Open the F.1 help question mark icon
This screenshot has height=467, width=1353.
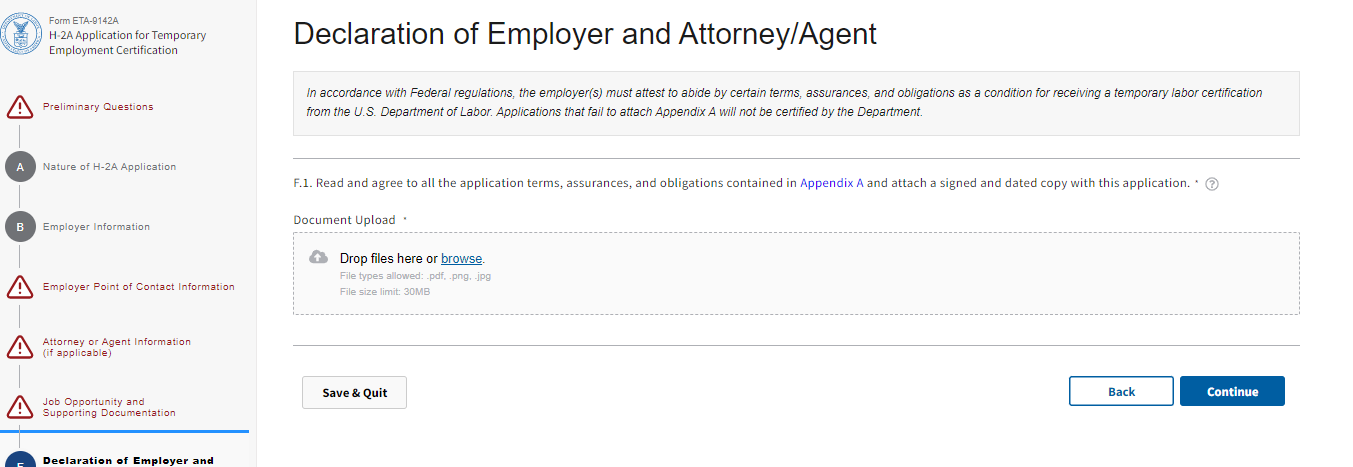[x=1212, y=184]
